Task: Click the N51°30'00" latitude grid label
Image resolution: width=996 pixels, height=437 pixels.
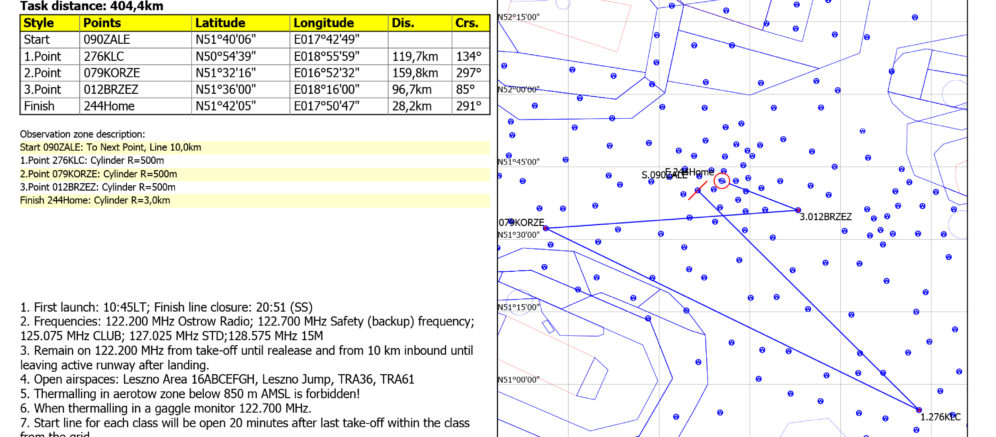Action: click(519, 235)
